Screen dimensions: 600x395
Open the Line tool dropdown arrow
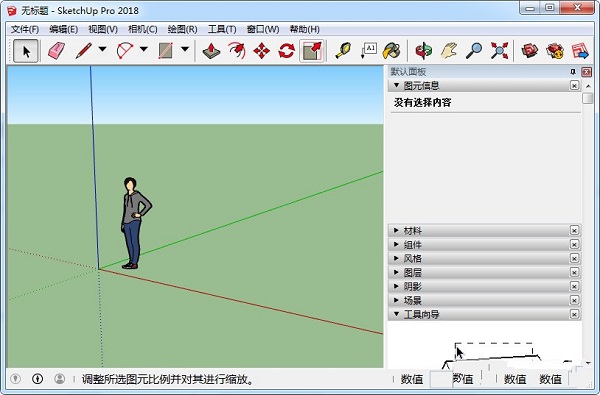click(x=103, y=49)
